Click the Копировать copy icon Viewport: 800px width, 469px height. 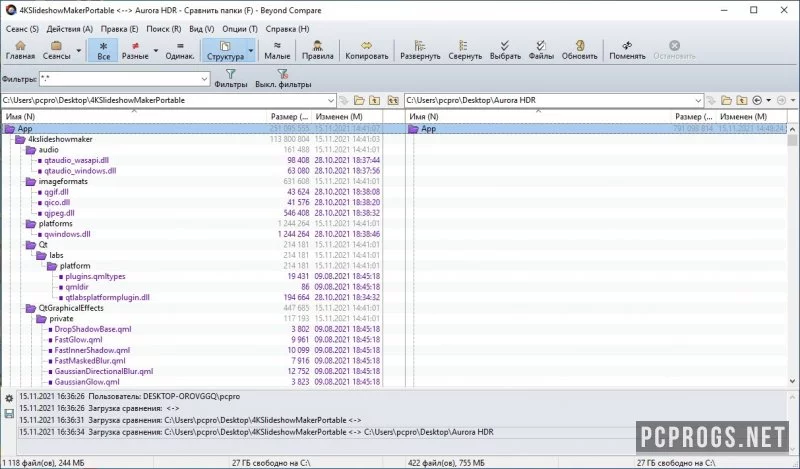click(366, 46)
